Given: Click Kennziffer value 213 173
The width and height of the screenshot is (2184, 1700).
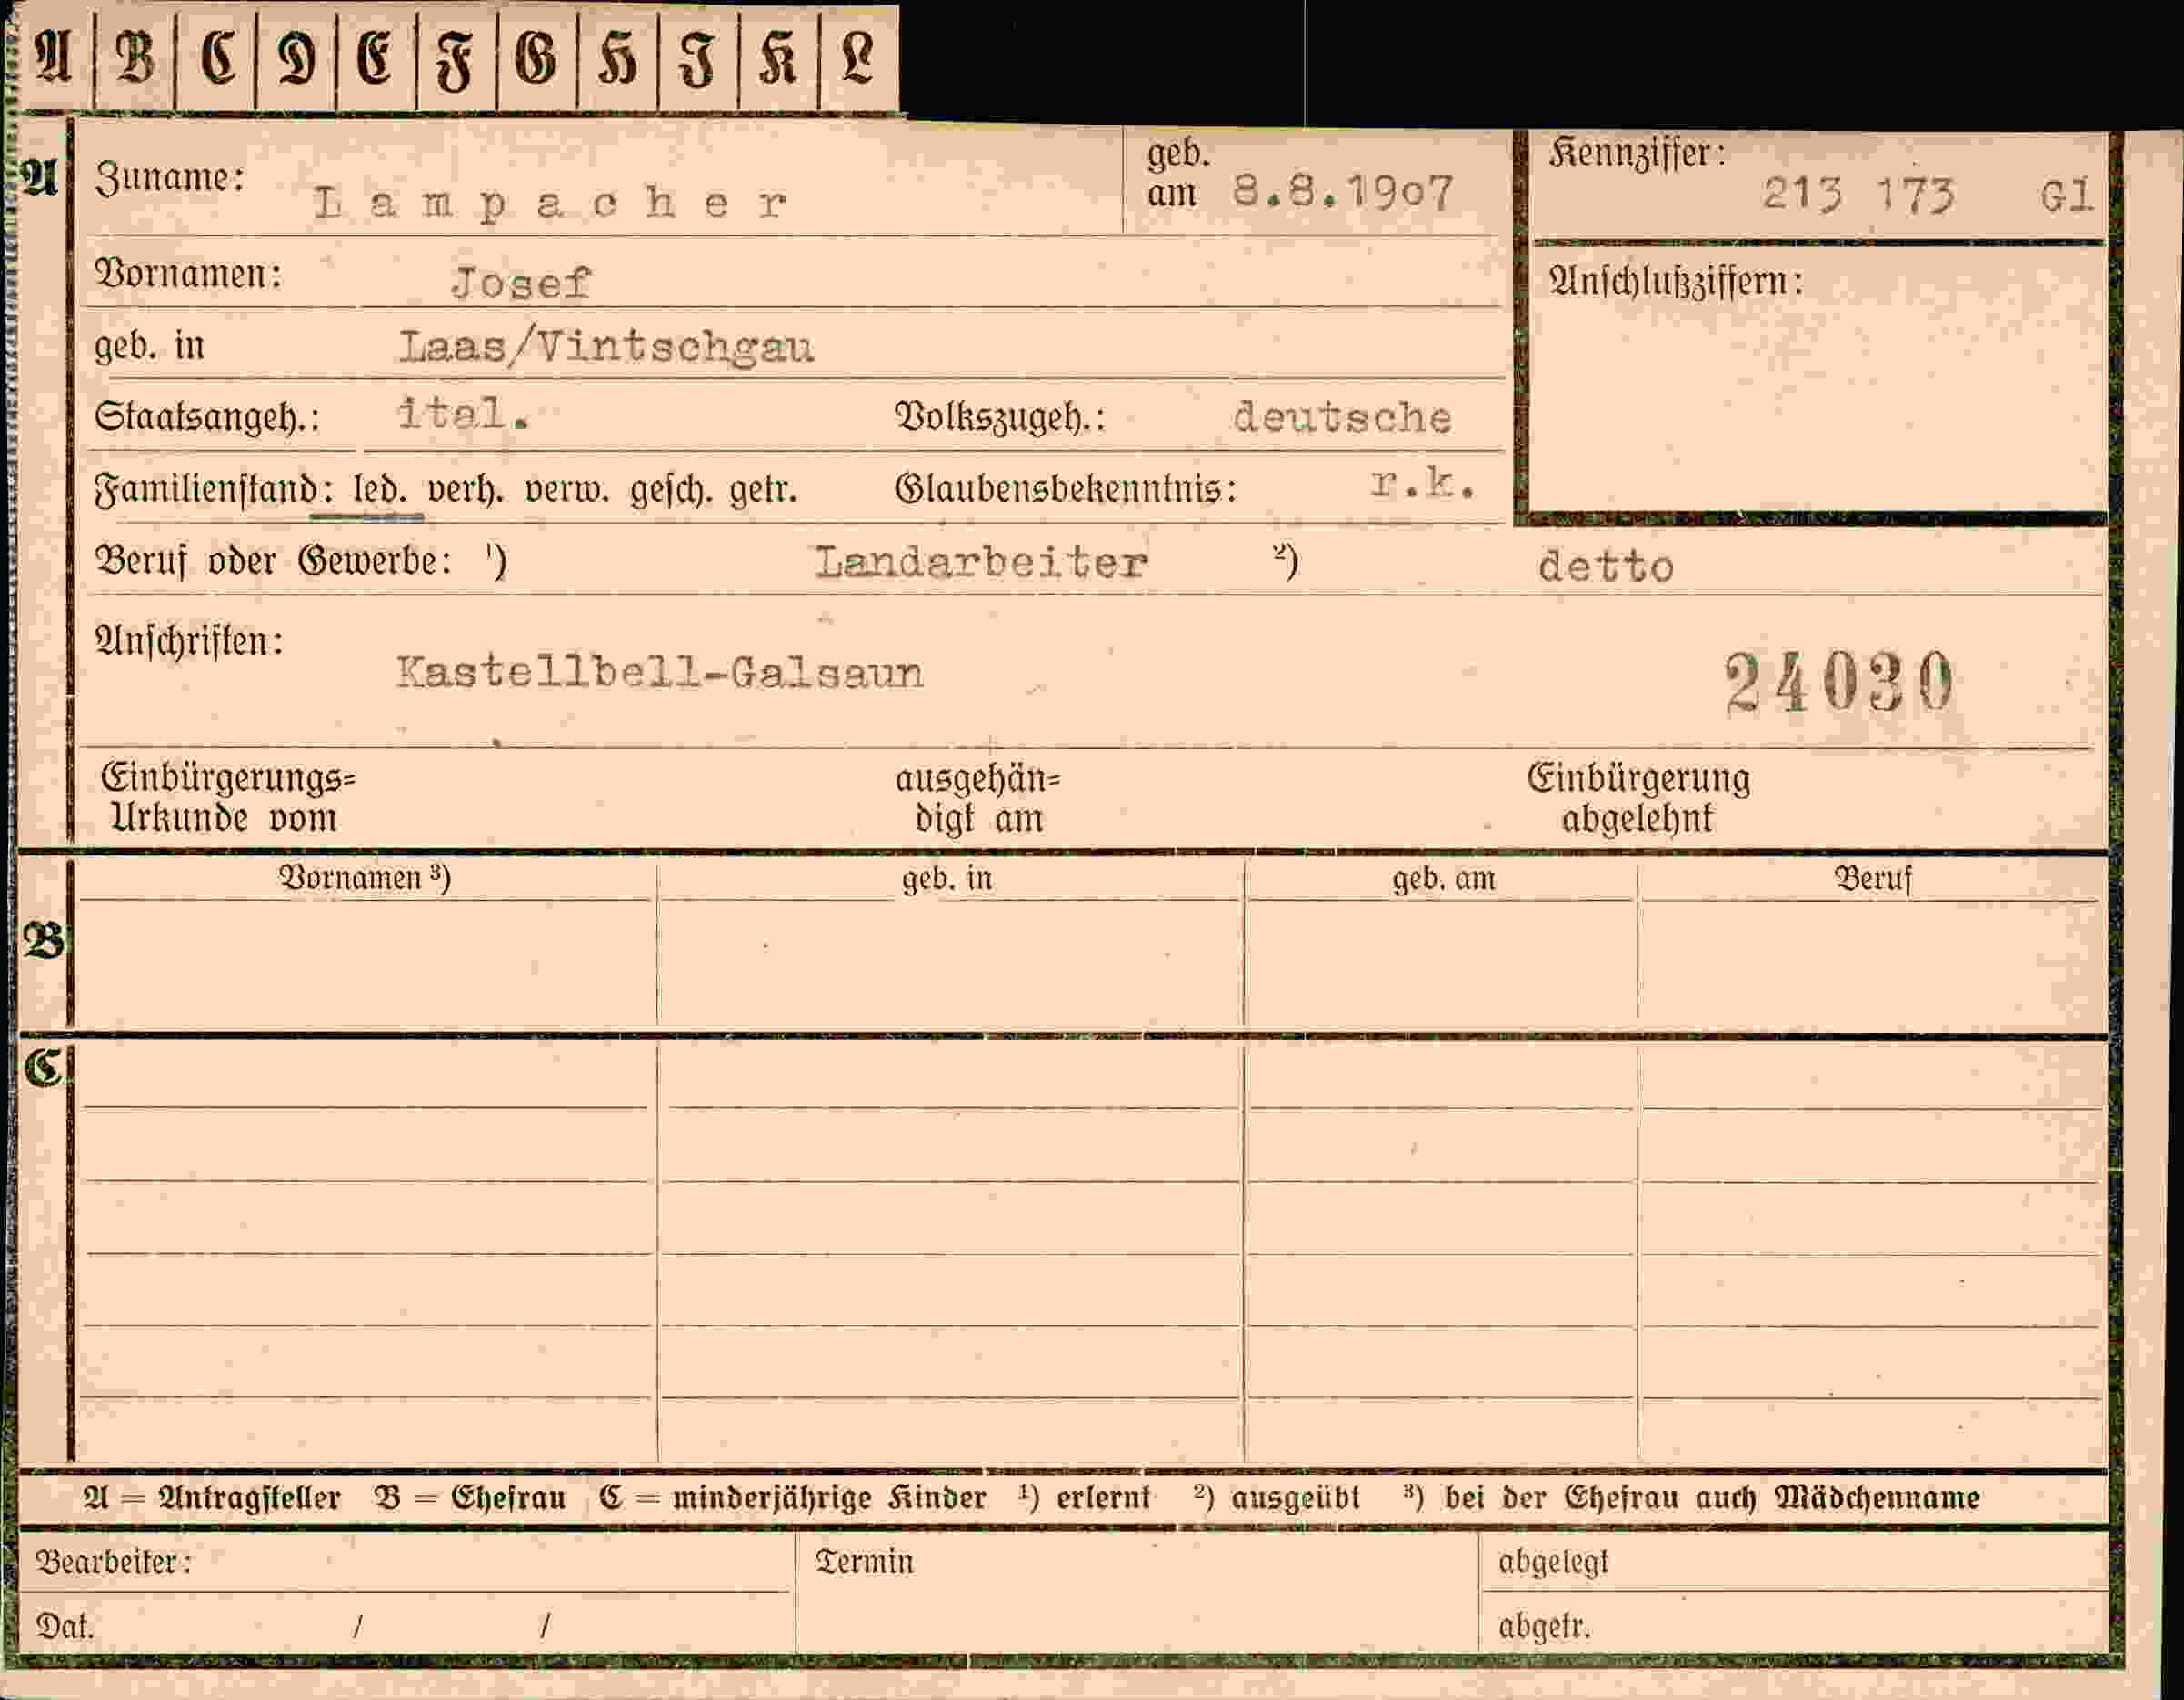Looking at the screenshot, I should pyautogui.click(x=1858, y=195).
